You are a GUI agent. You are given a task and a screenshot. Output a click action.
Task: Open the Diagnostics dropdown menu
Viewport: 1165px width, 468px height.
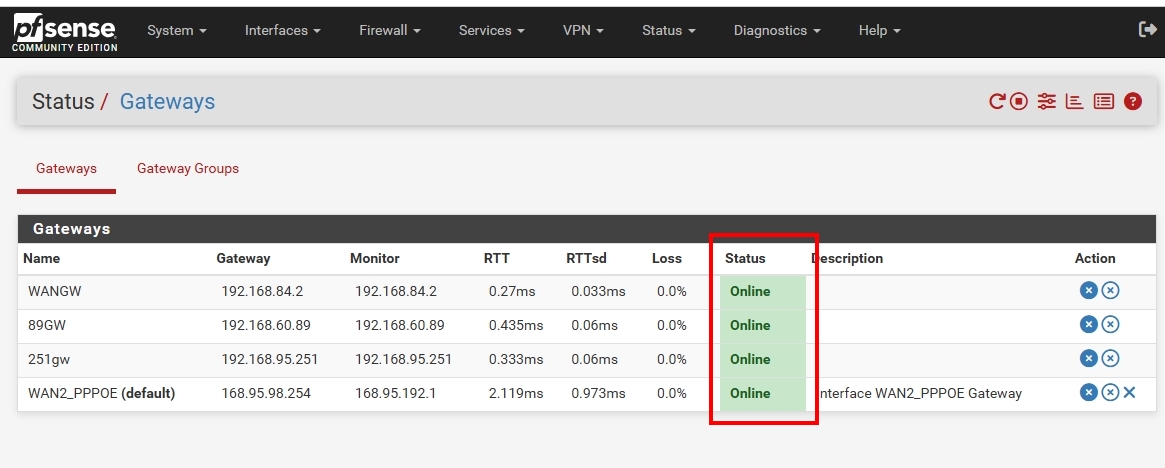click(776, 30)
